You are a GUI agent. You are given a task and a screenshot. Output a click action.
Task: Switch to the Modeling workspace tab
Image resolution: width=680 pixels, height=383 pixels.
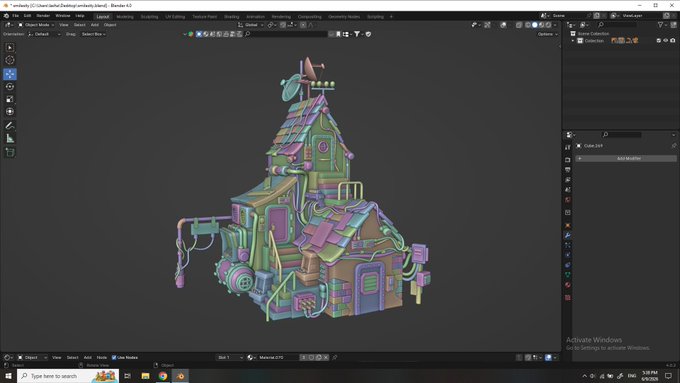tap(125, 16)
